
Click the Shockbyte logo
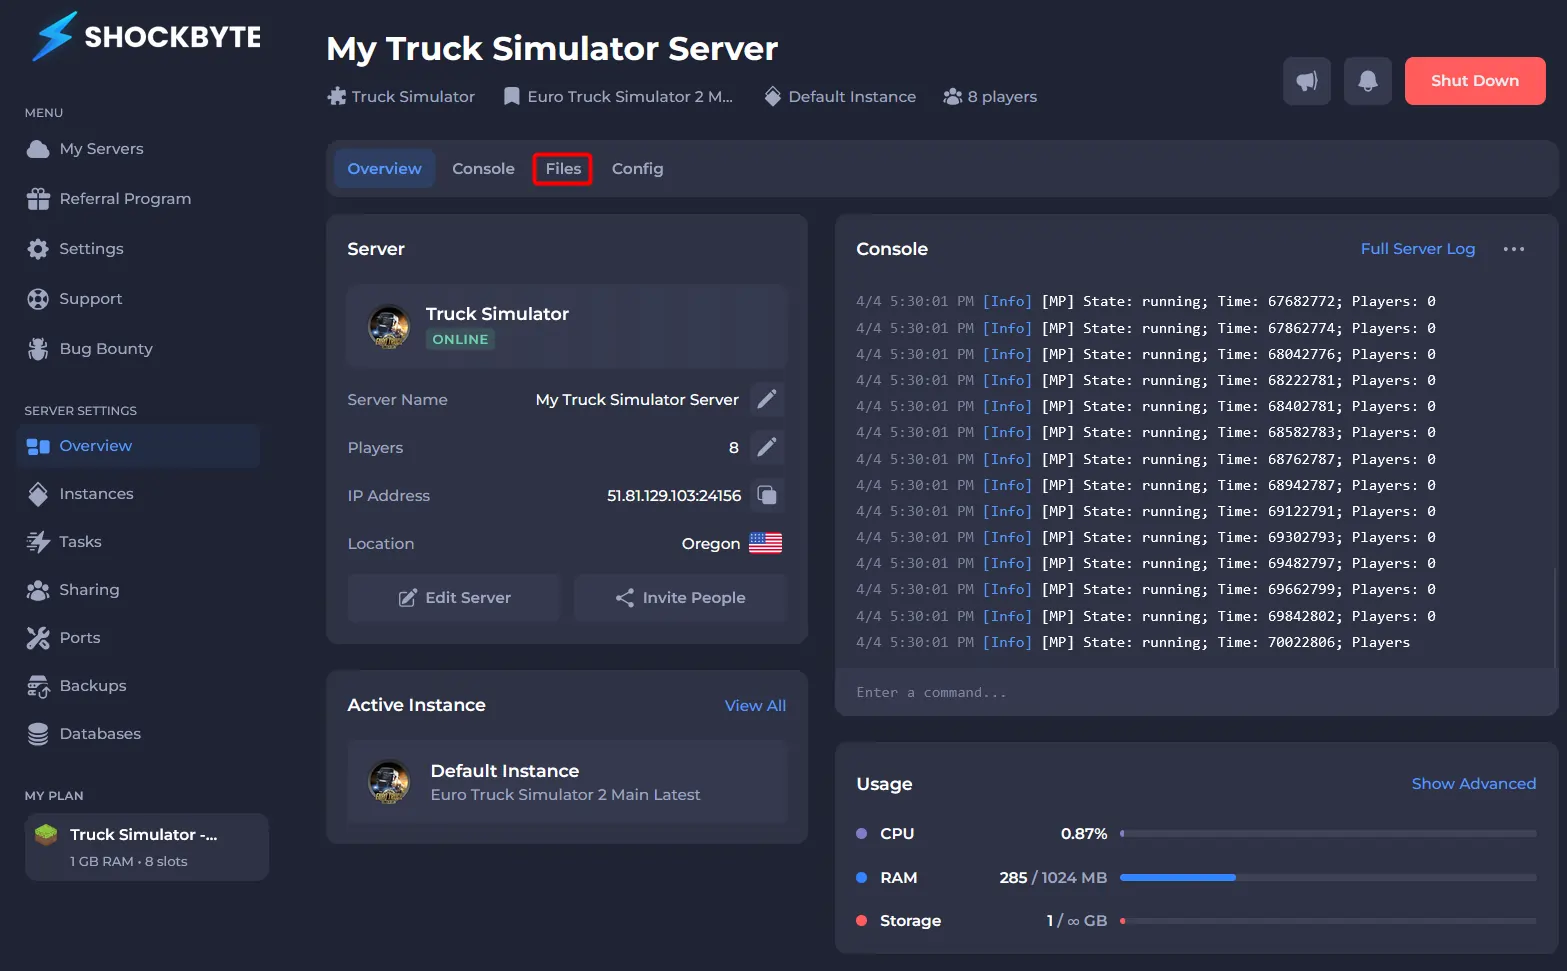click(146, 37)
